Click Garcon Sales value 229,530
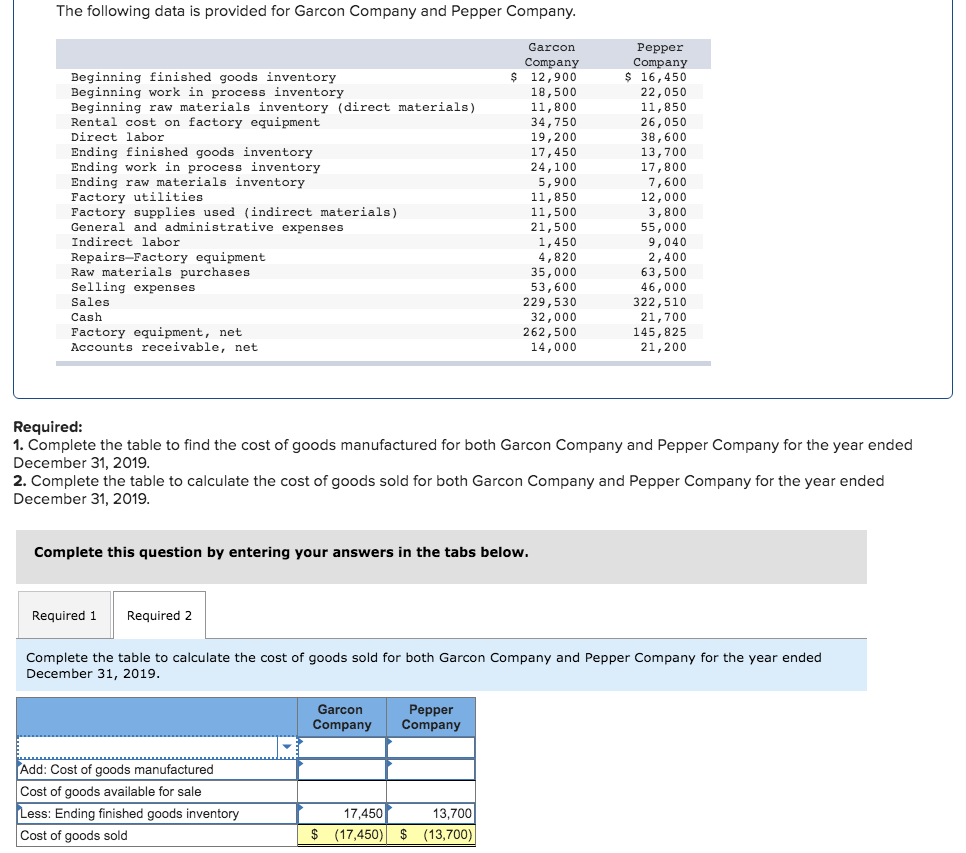The height and width of the screenshot is (853, 966). pyautogui.click(x=550, y=302)
